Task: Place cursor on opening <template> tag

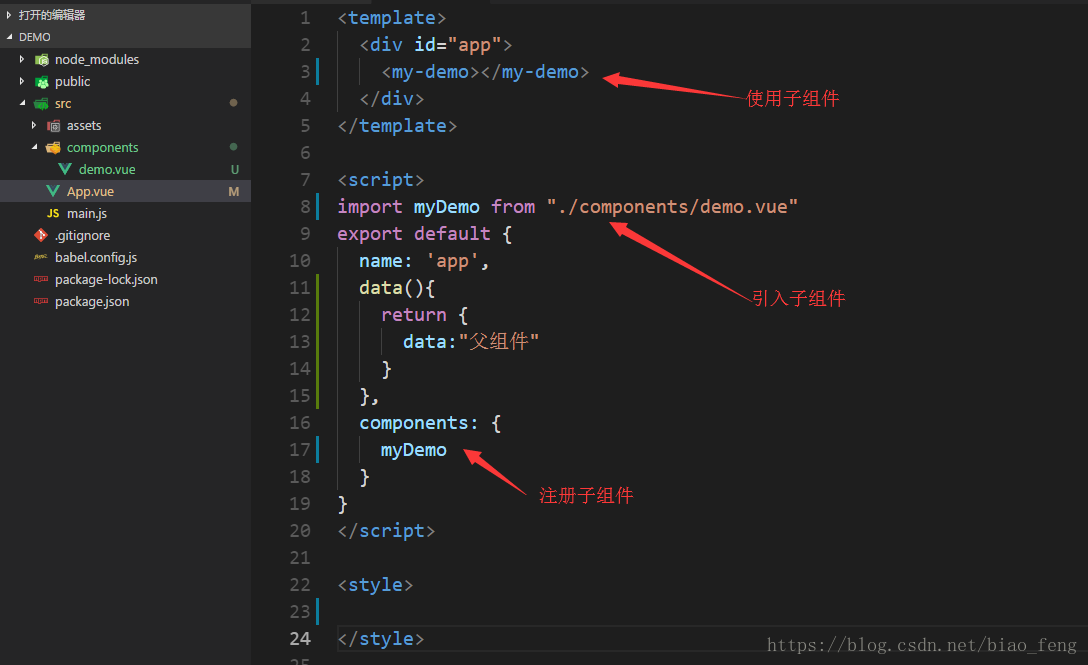Action: 391,18
